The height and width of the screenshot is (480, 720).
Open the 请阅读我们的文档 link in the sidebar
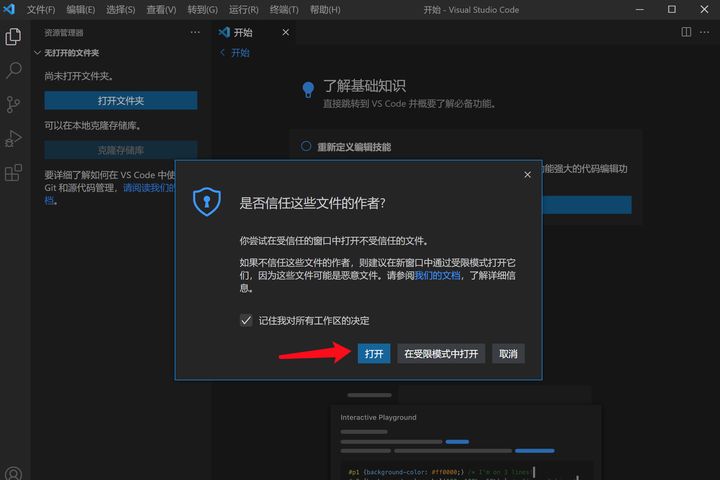pos(149,188)
